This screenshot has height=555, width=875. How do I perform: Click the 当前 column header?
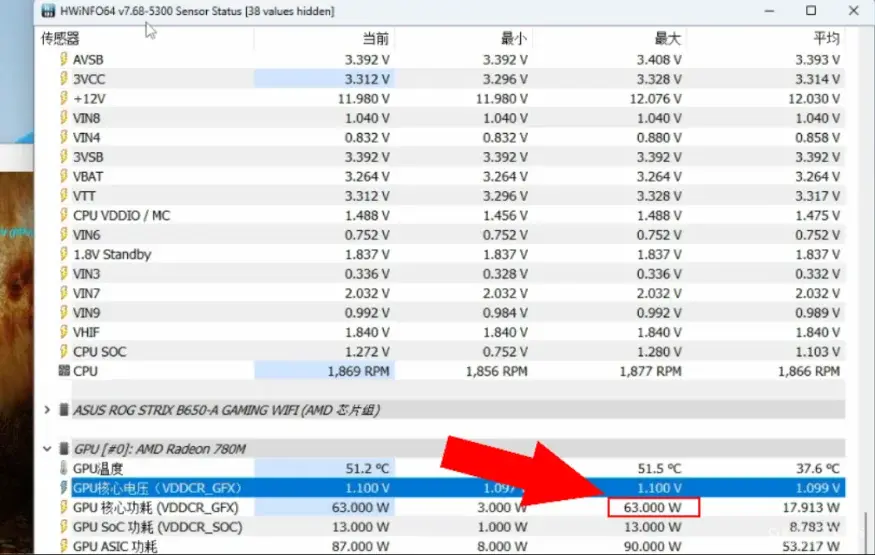(x=376, y=38)
